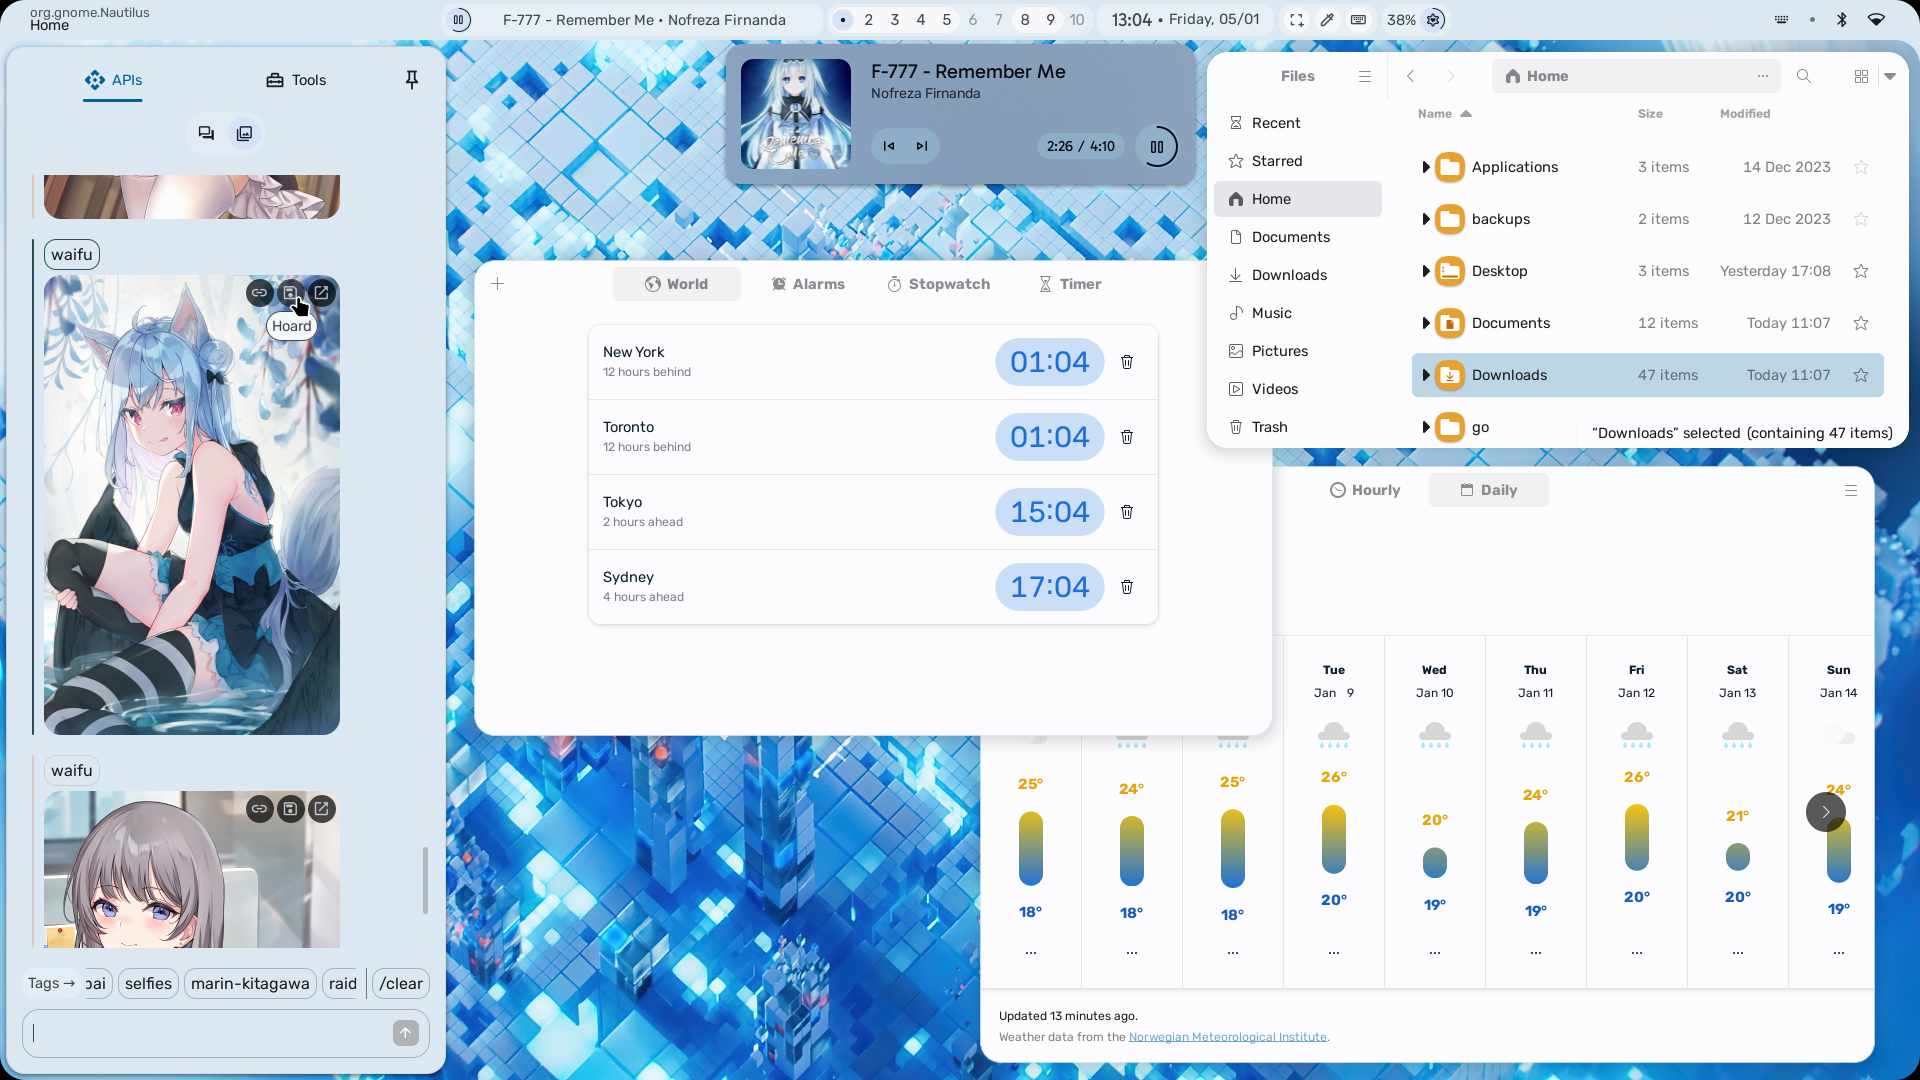Viewport: 1920px width, 1080px height.
Task: Switch to the Stopwatch tab
Action: [939, 284]
